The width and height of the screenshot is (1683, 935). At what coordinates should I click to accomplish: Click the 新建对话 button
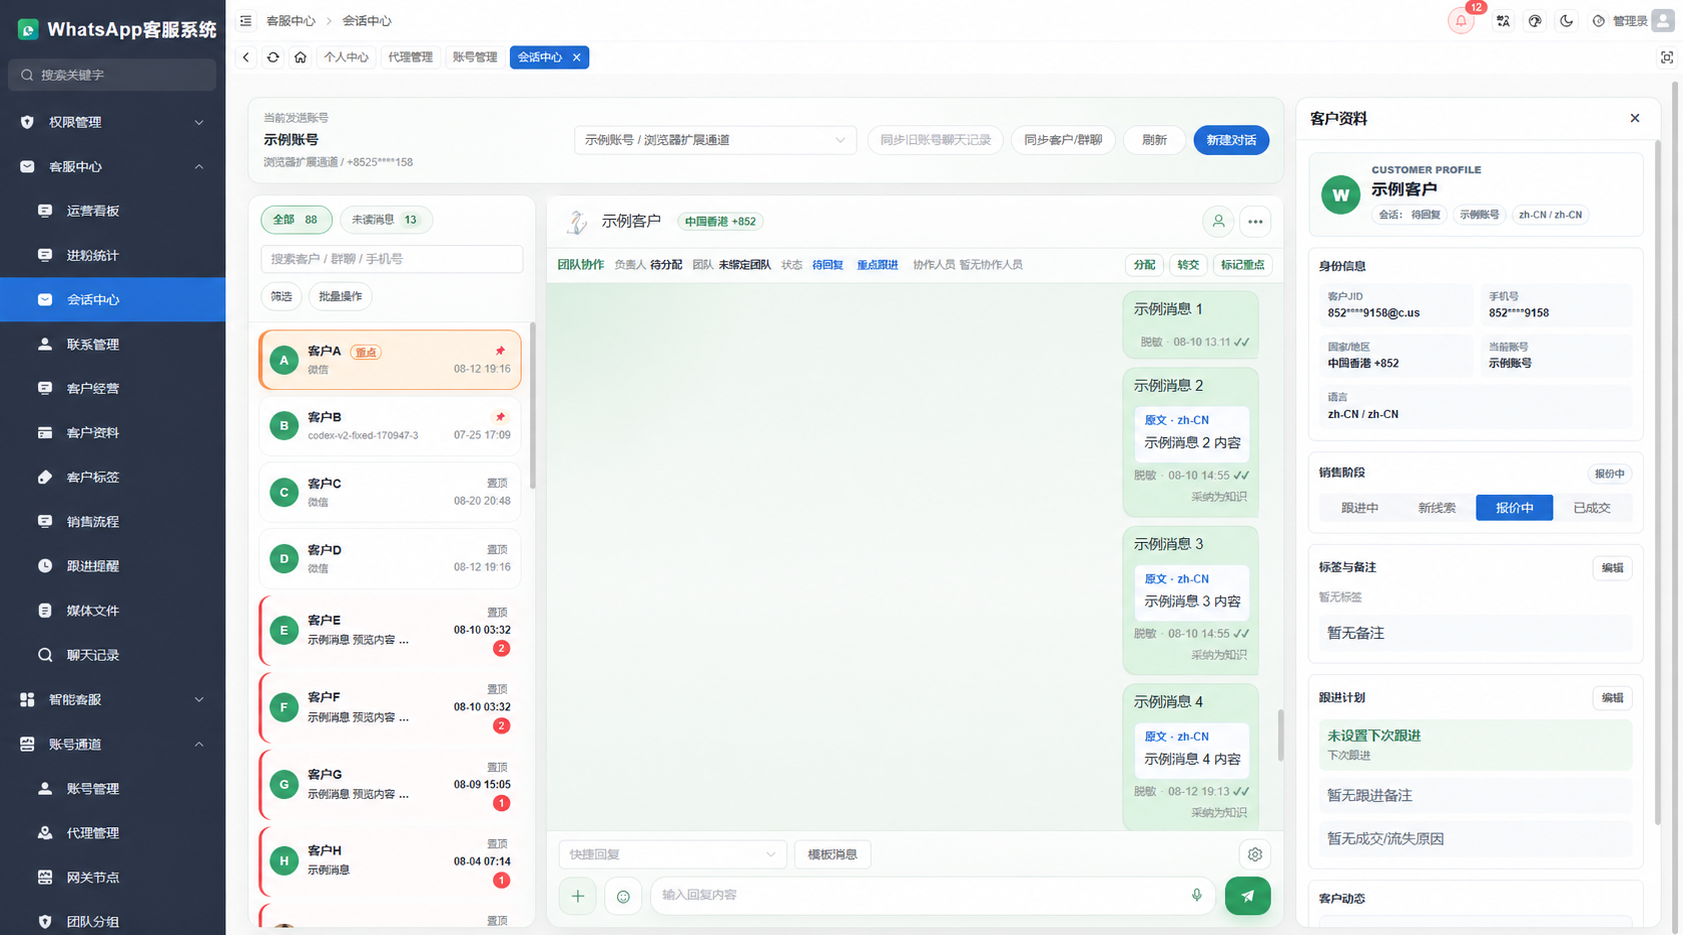click(x=1231, y=140)
